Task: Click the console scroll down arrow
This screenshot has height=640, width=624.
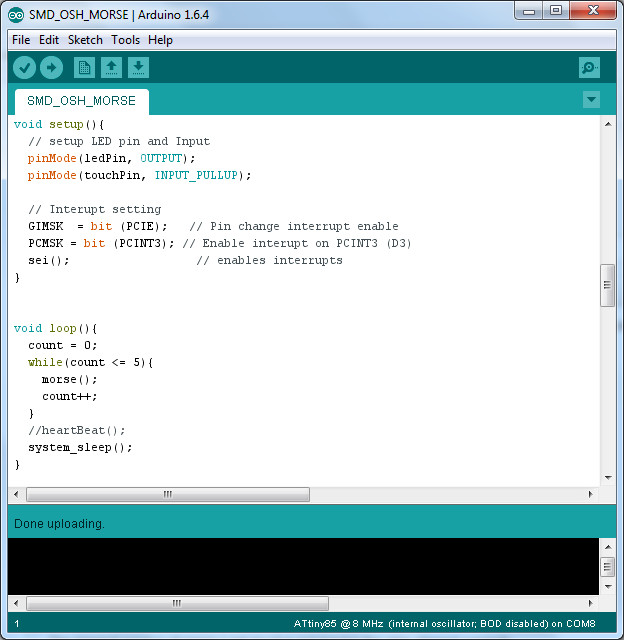Action: coord(608,587)
